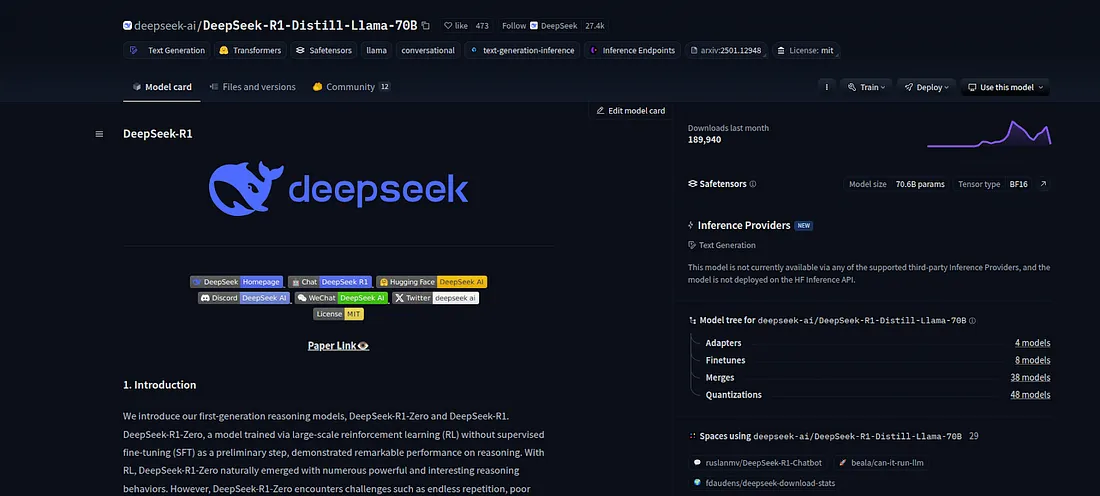Image resolution: width=1100 pixels, height=496 pixels.
Task: Open the Quantizations 48 models link
Action: (x=1031, y=395)
